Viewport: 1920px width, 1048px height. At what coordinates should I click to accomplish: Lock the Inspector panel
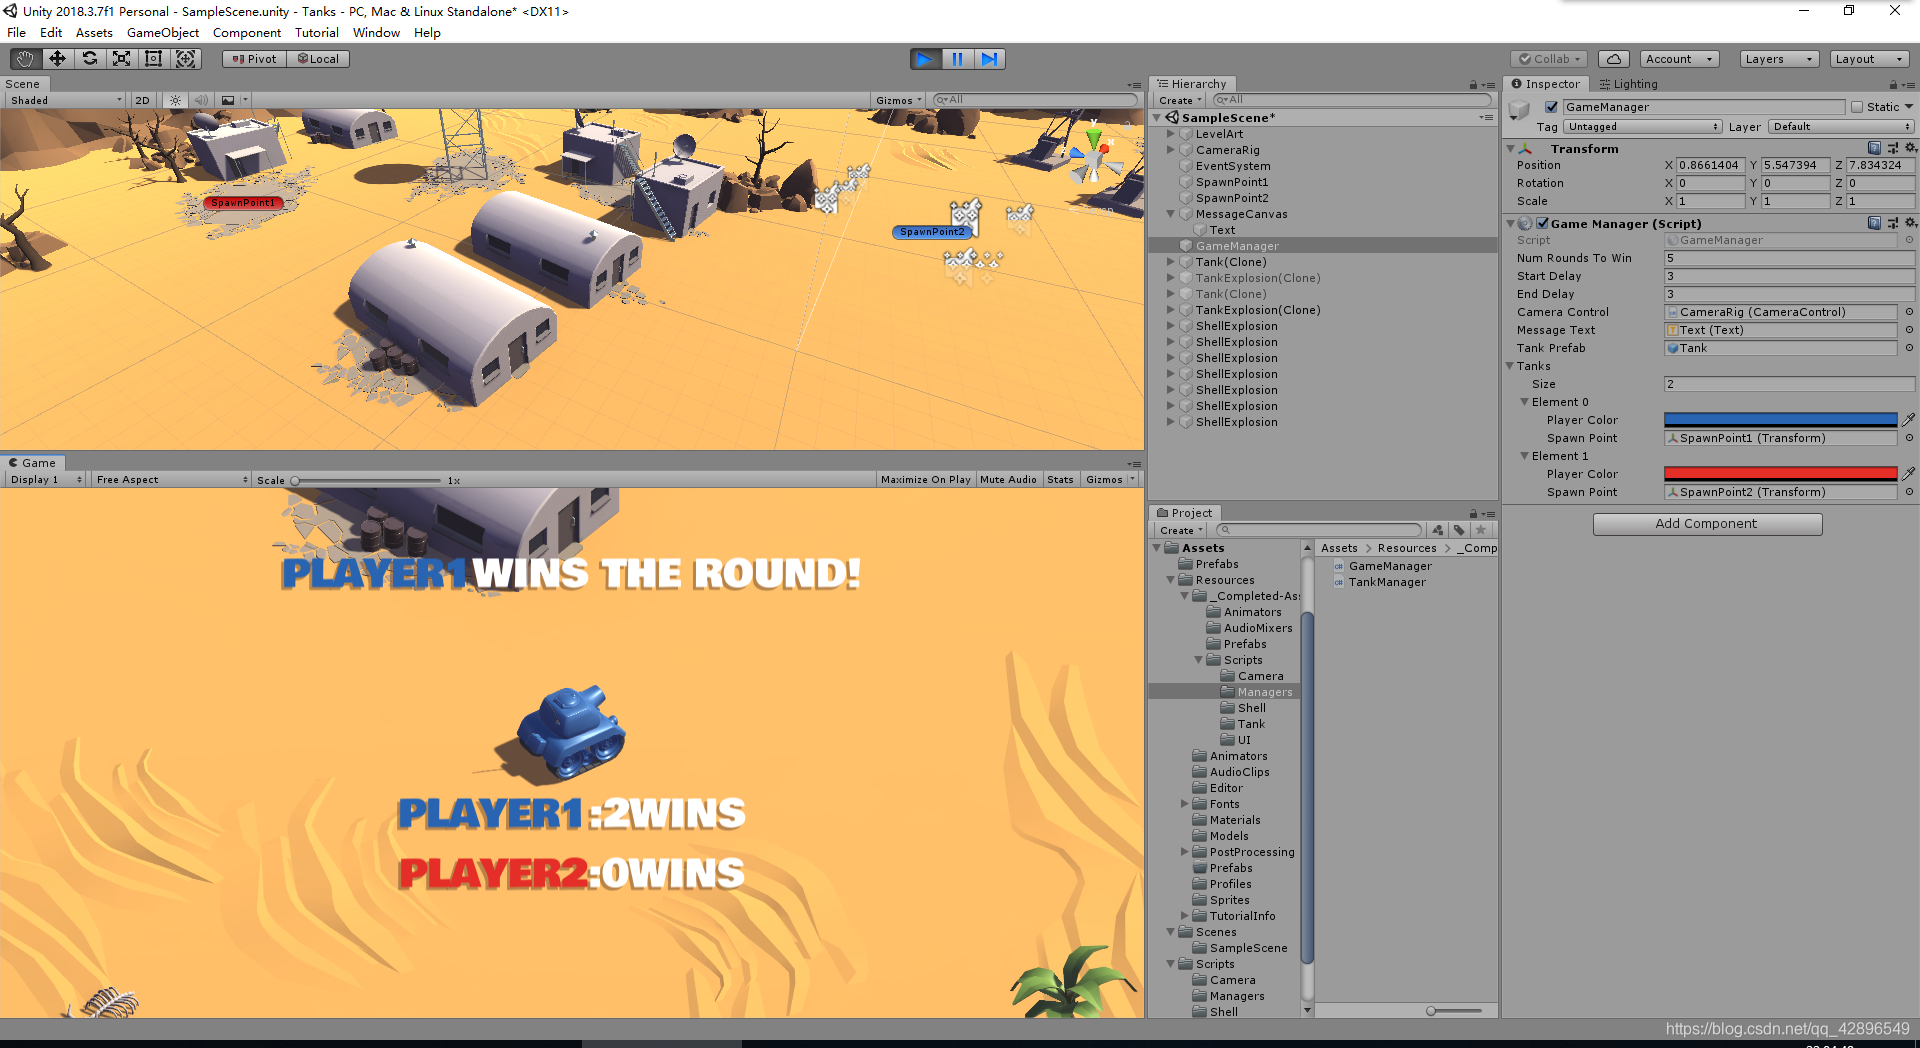(1893, 84)
